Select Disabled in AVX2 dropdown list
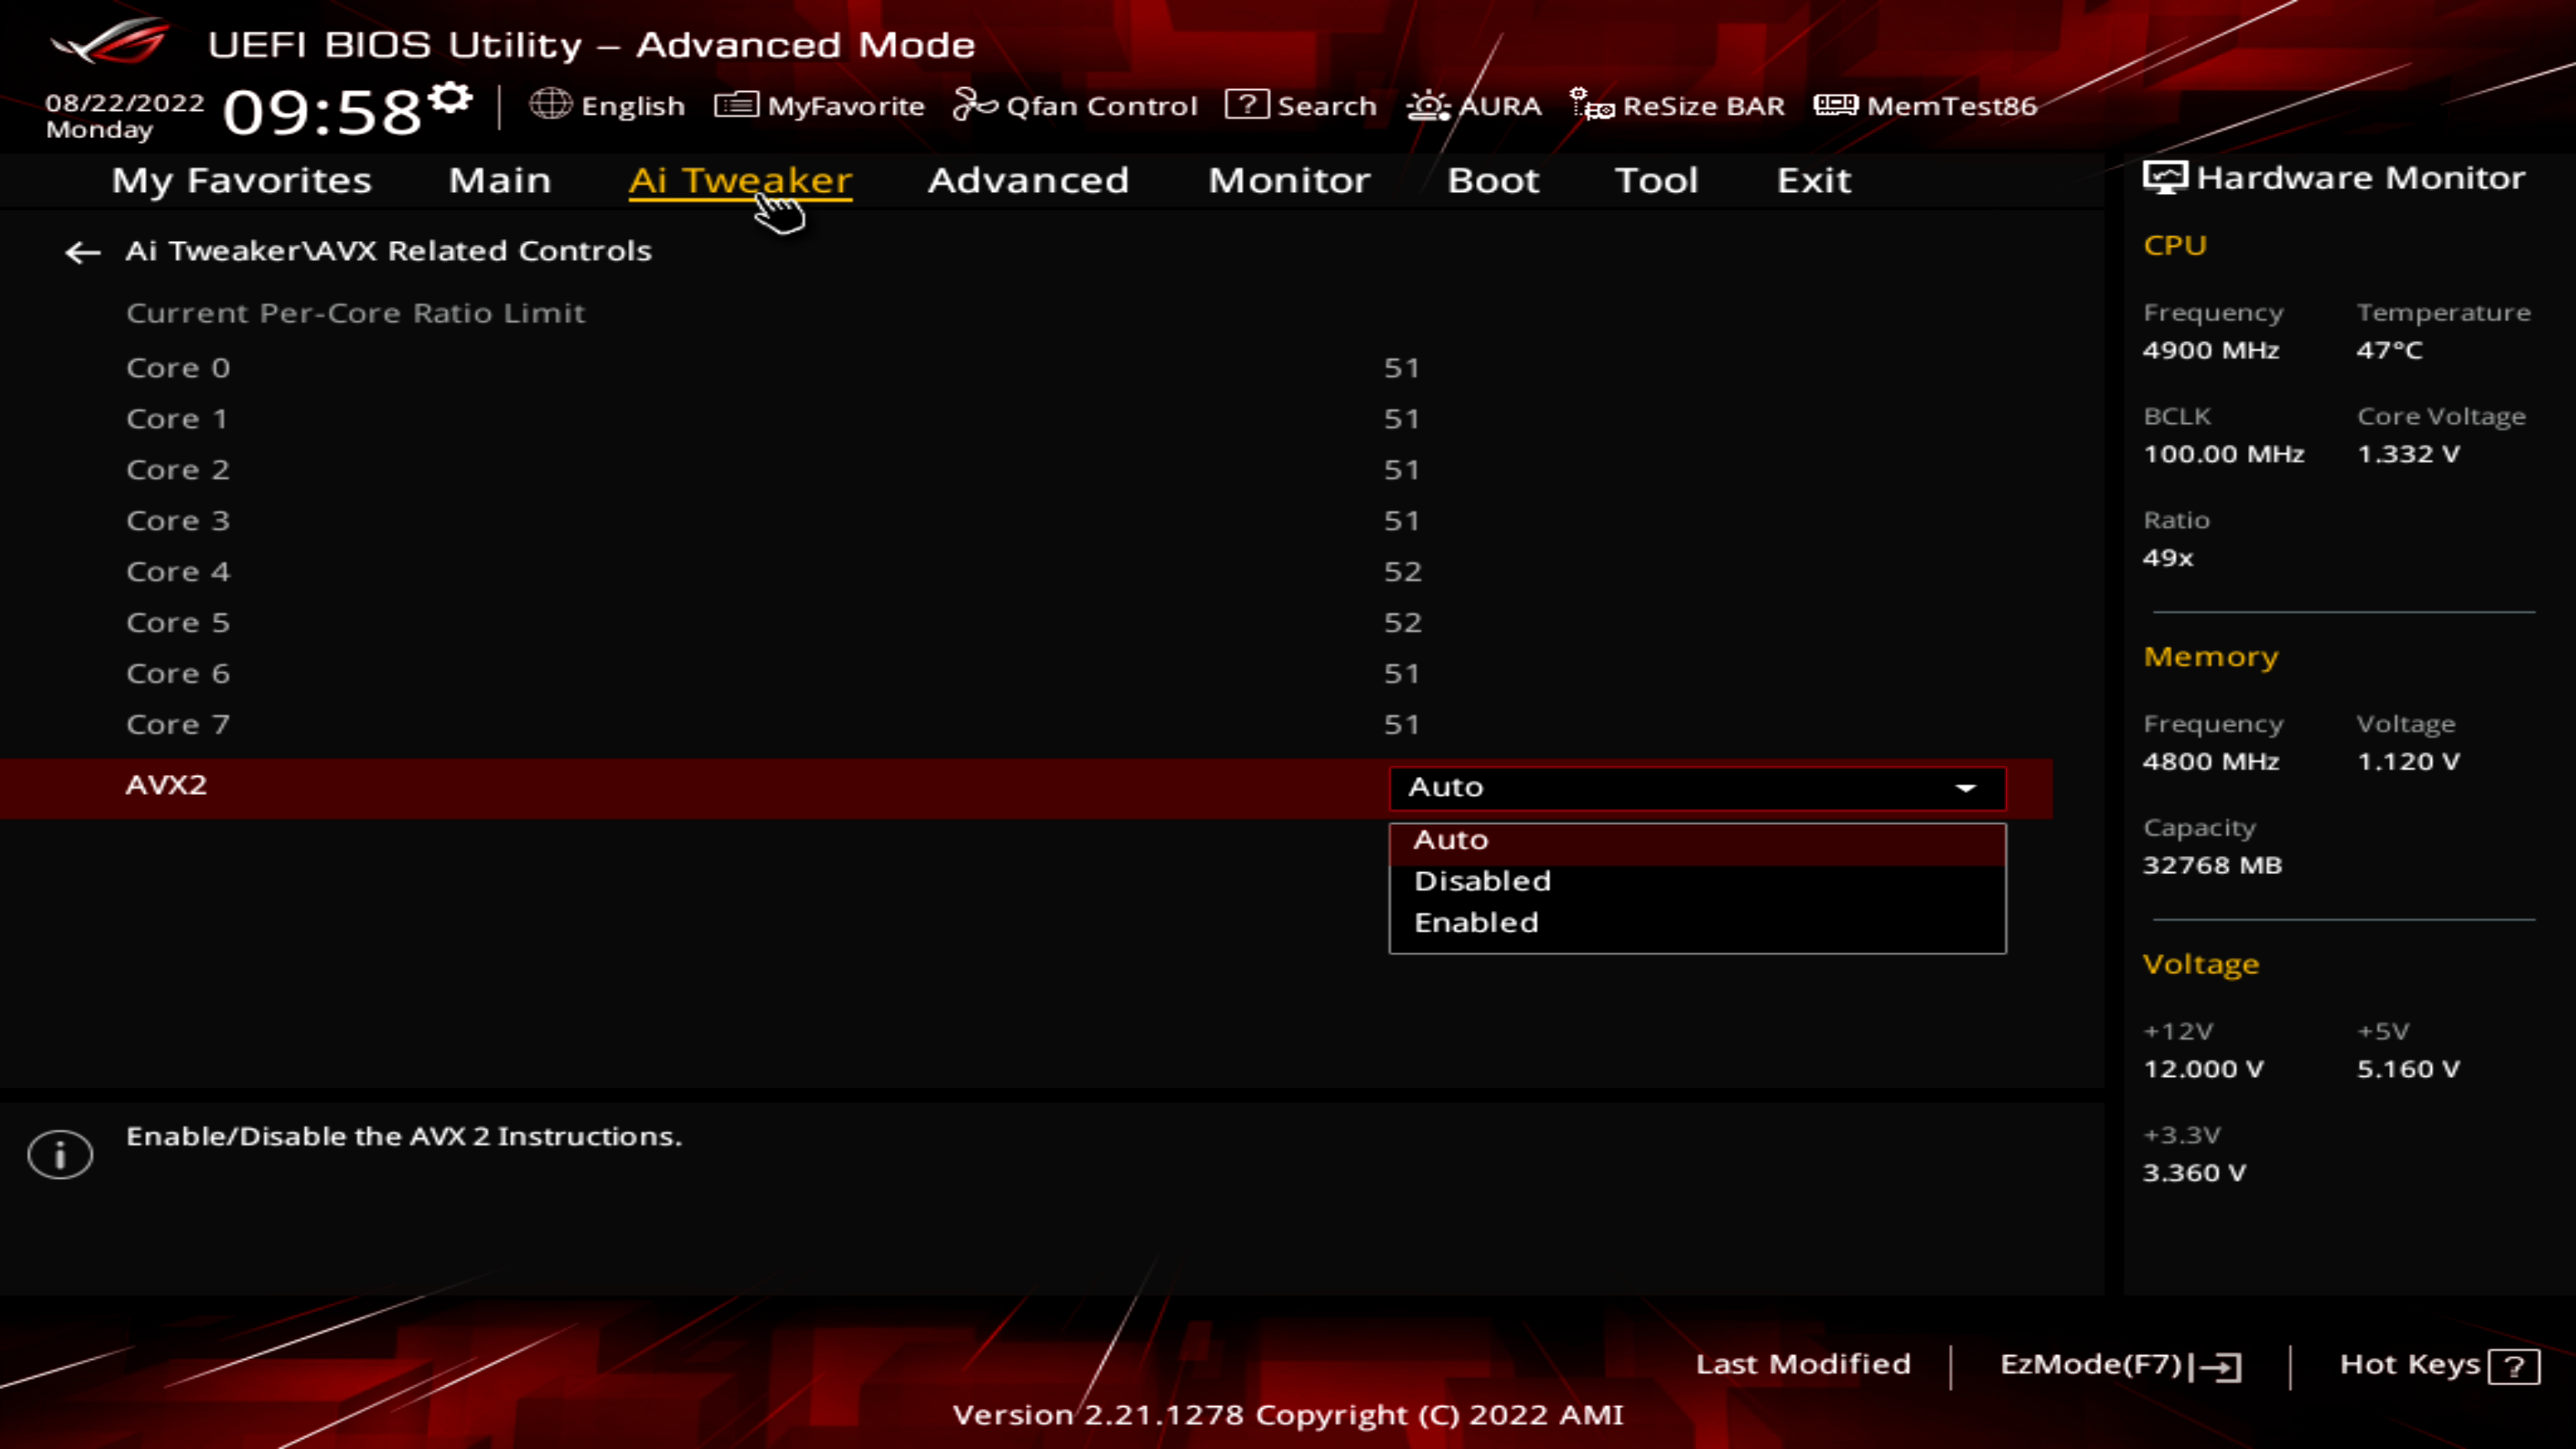Viewport: 2576px width, 1449px height. point(1482,881)
